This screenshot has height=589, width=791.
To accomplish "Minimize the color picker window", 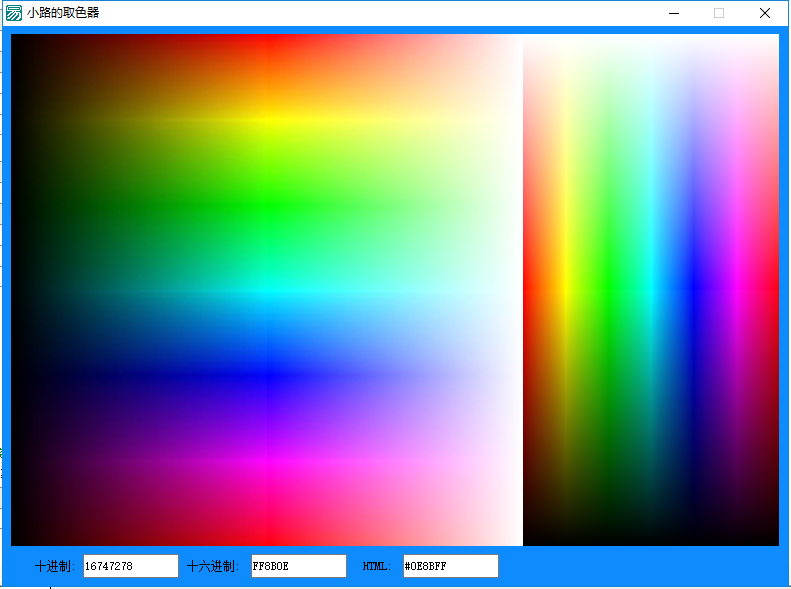I will (674, 13).
